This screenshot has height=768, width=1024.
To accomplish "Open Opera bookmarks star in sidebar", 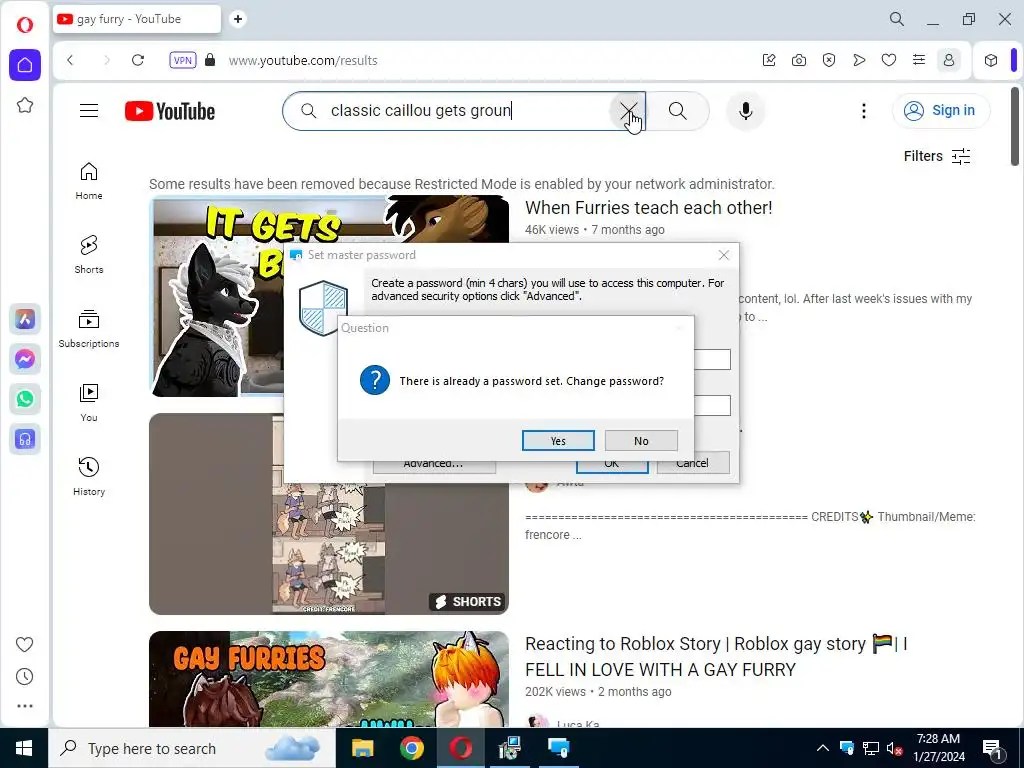I will click(x=25, y=105).
